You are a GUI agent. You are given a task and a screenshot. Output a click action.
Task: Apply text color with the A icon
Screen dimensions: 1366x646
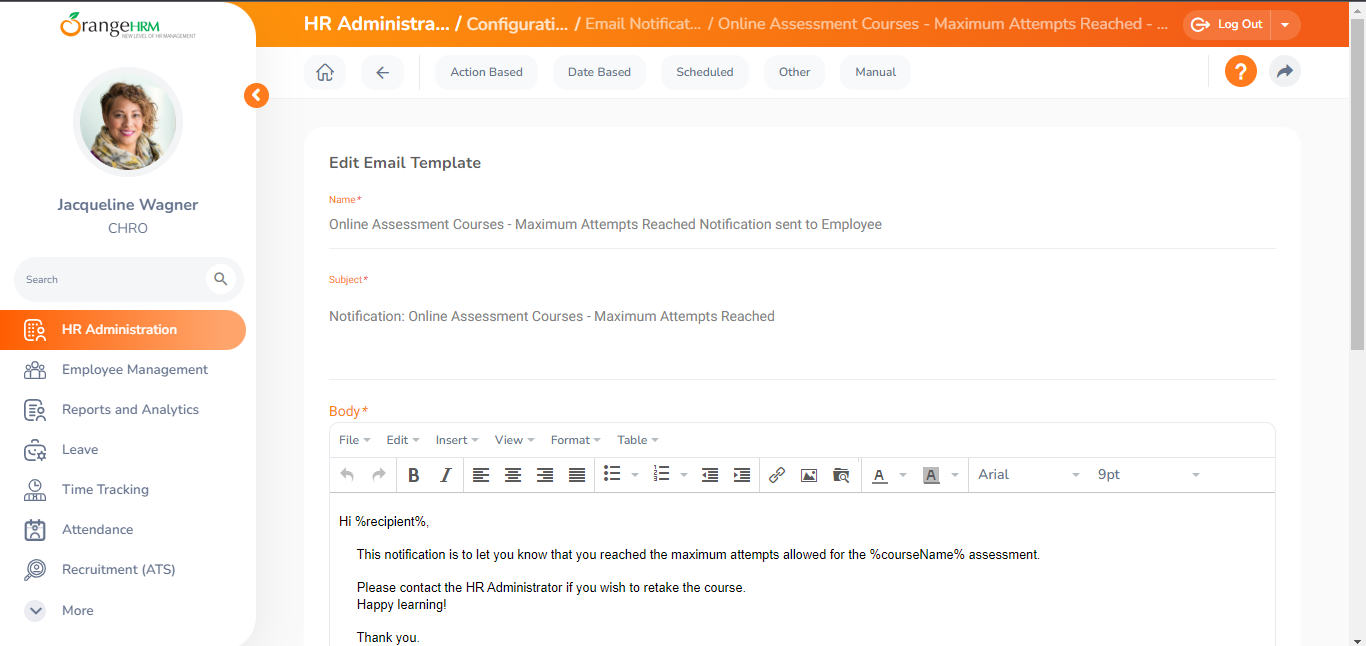pyautogui.click(x=880, y=475)
